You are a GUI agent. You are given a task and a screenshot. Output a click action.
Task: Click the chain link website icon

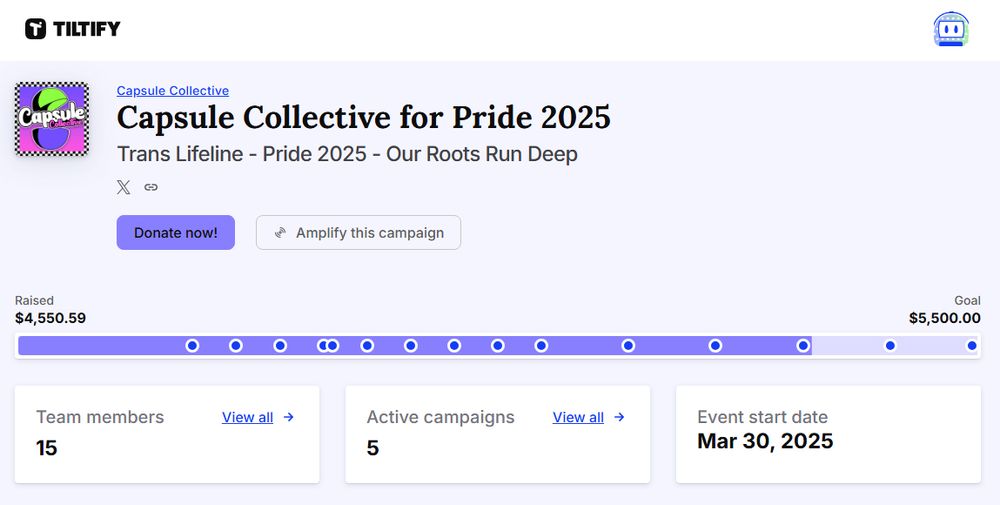pos(151,187)
